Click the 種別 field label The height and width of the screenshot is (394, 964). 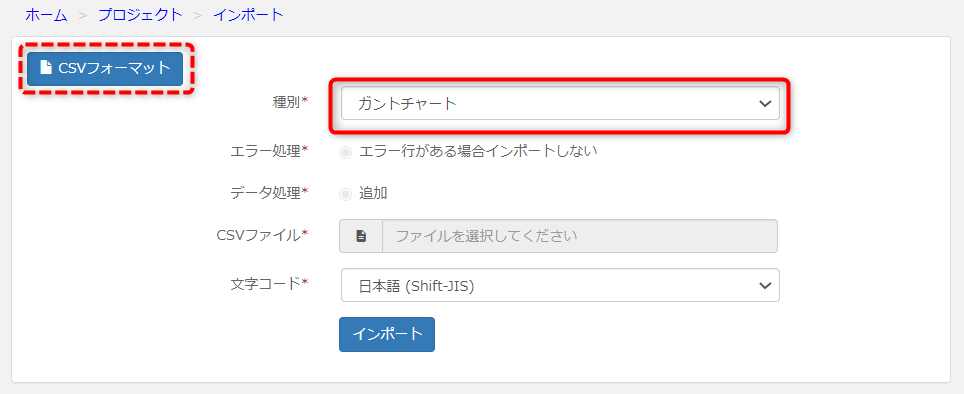point(290,103)
